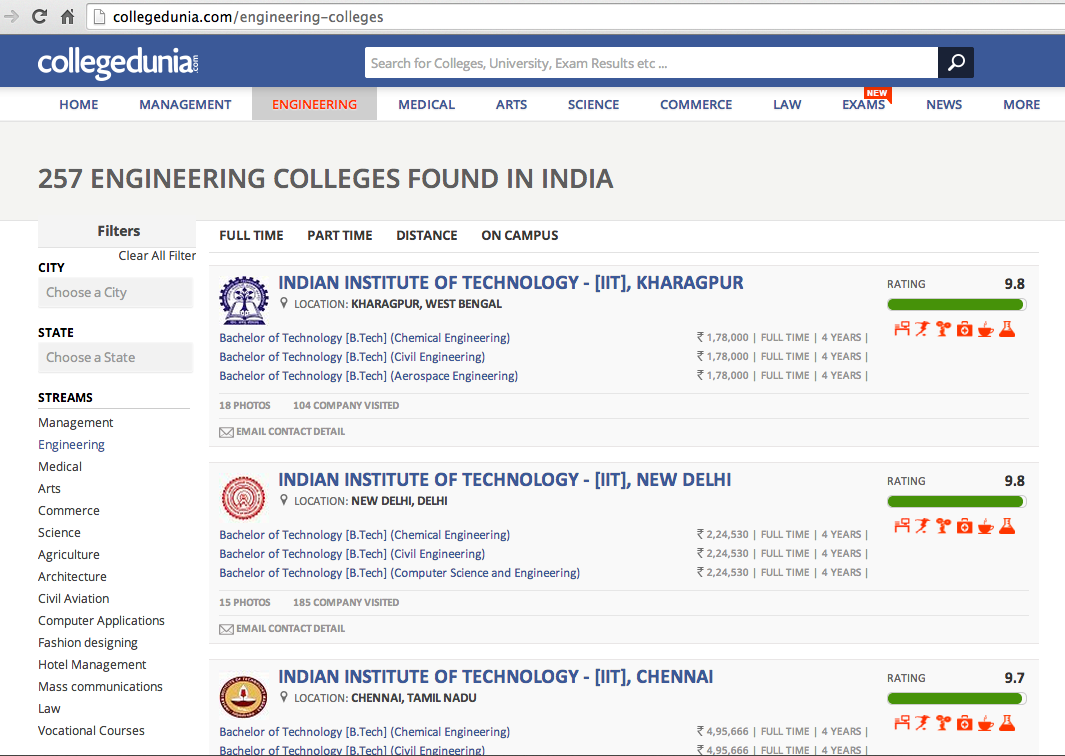Focus the college search input field
The image size is (1065, 756).
651,62
